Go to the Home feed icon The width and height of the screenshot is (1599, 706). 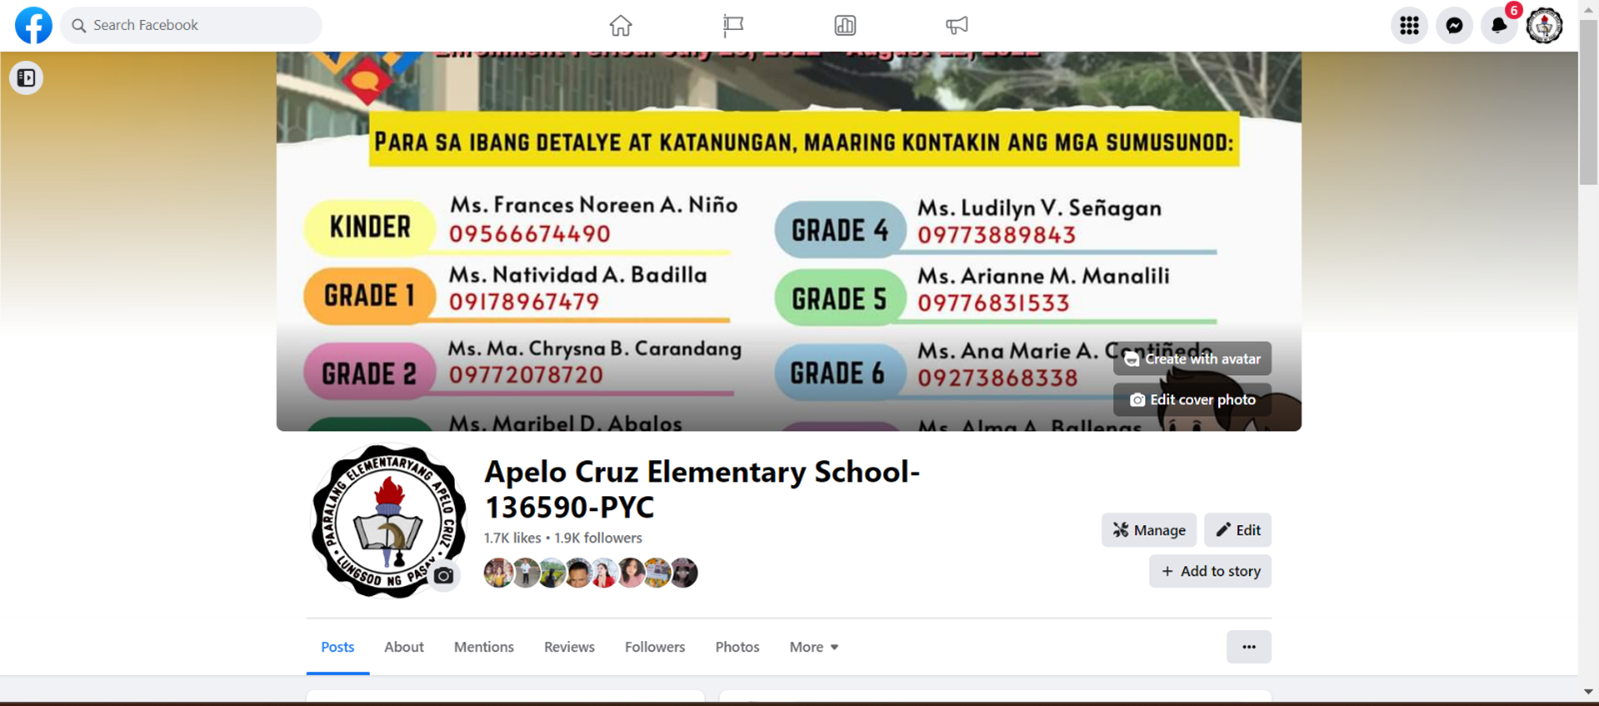(621, 25)
